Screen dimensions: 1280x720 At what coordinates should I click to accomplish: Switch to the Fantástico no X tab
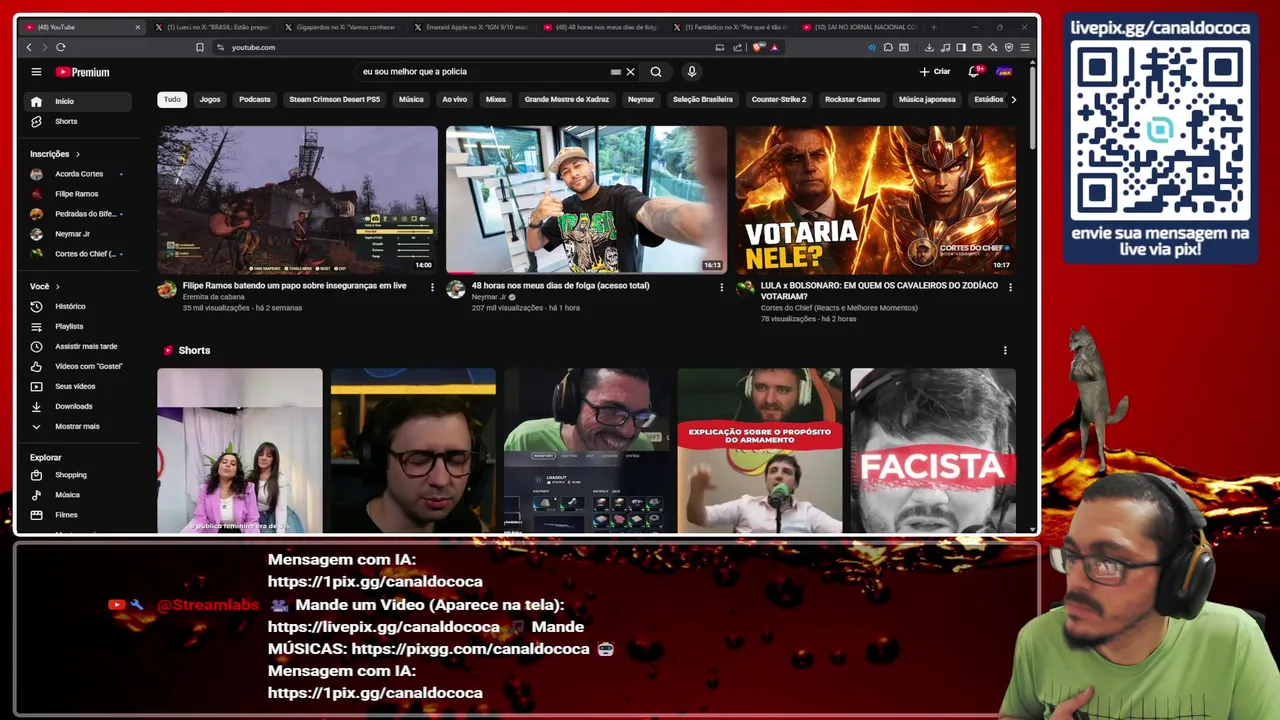[730, 27]
